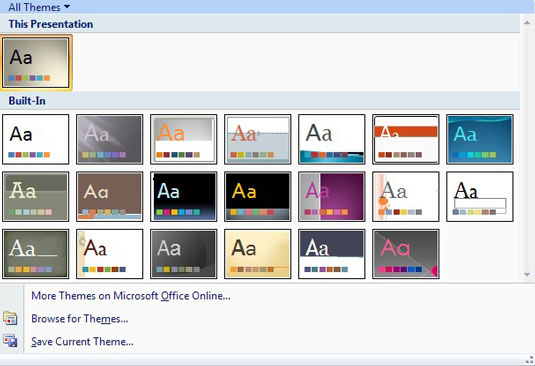Click the gallery scroll up arrow
The width and height of the screenshot is (535, 366).
point(527,23)
